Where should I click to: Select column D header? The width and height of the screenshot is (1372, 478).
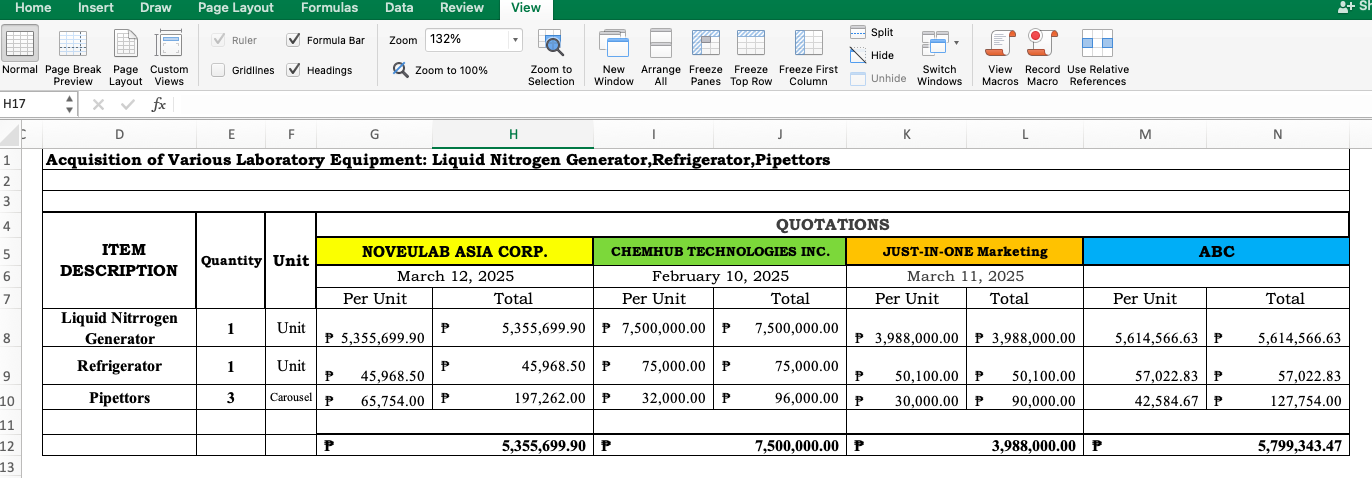(119, 134)
